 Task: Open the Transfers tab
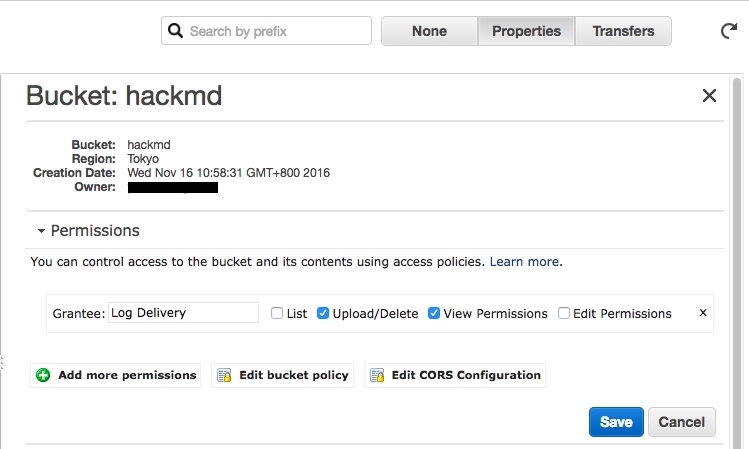click(x=623, y=31)
